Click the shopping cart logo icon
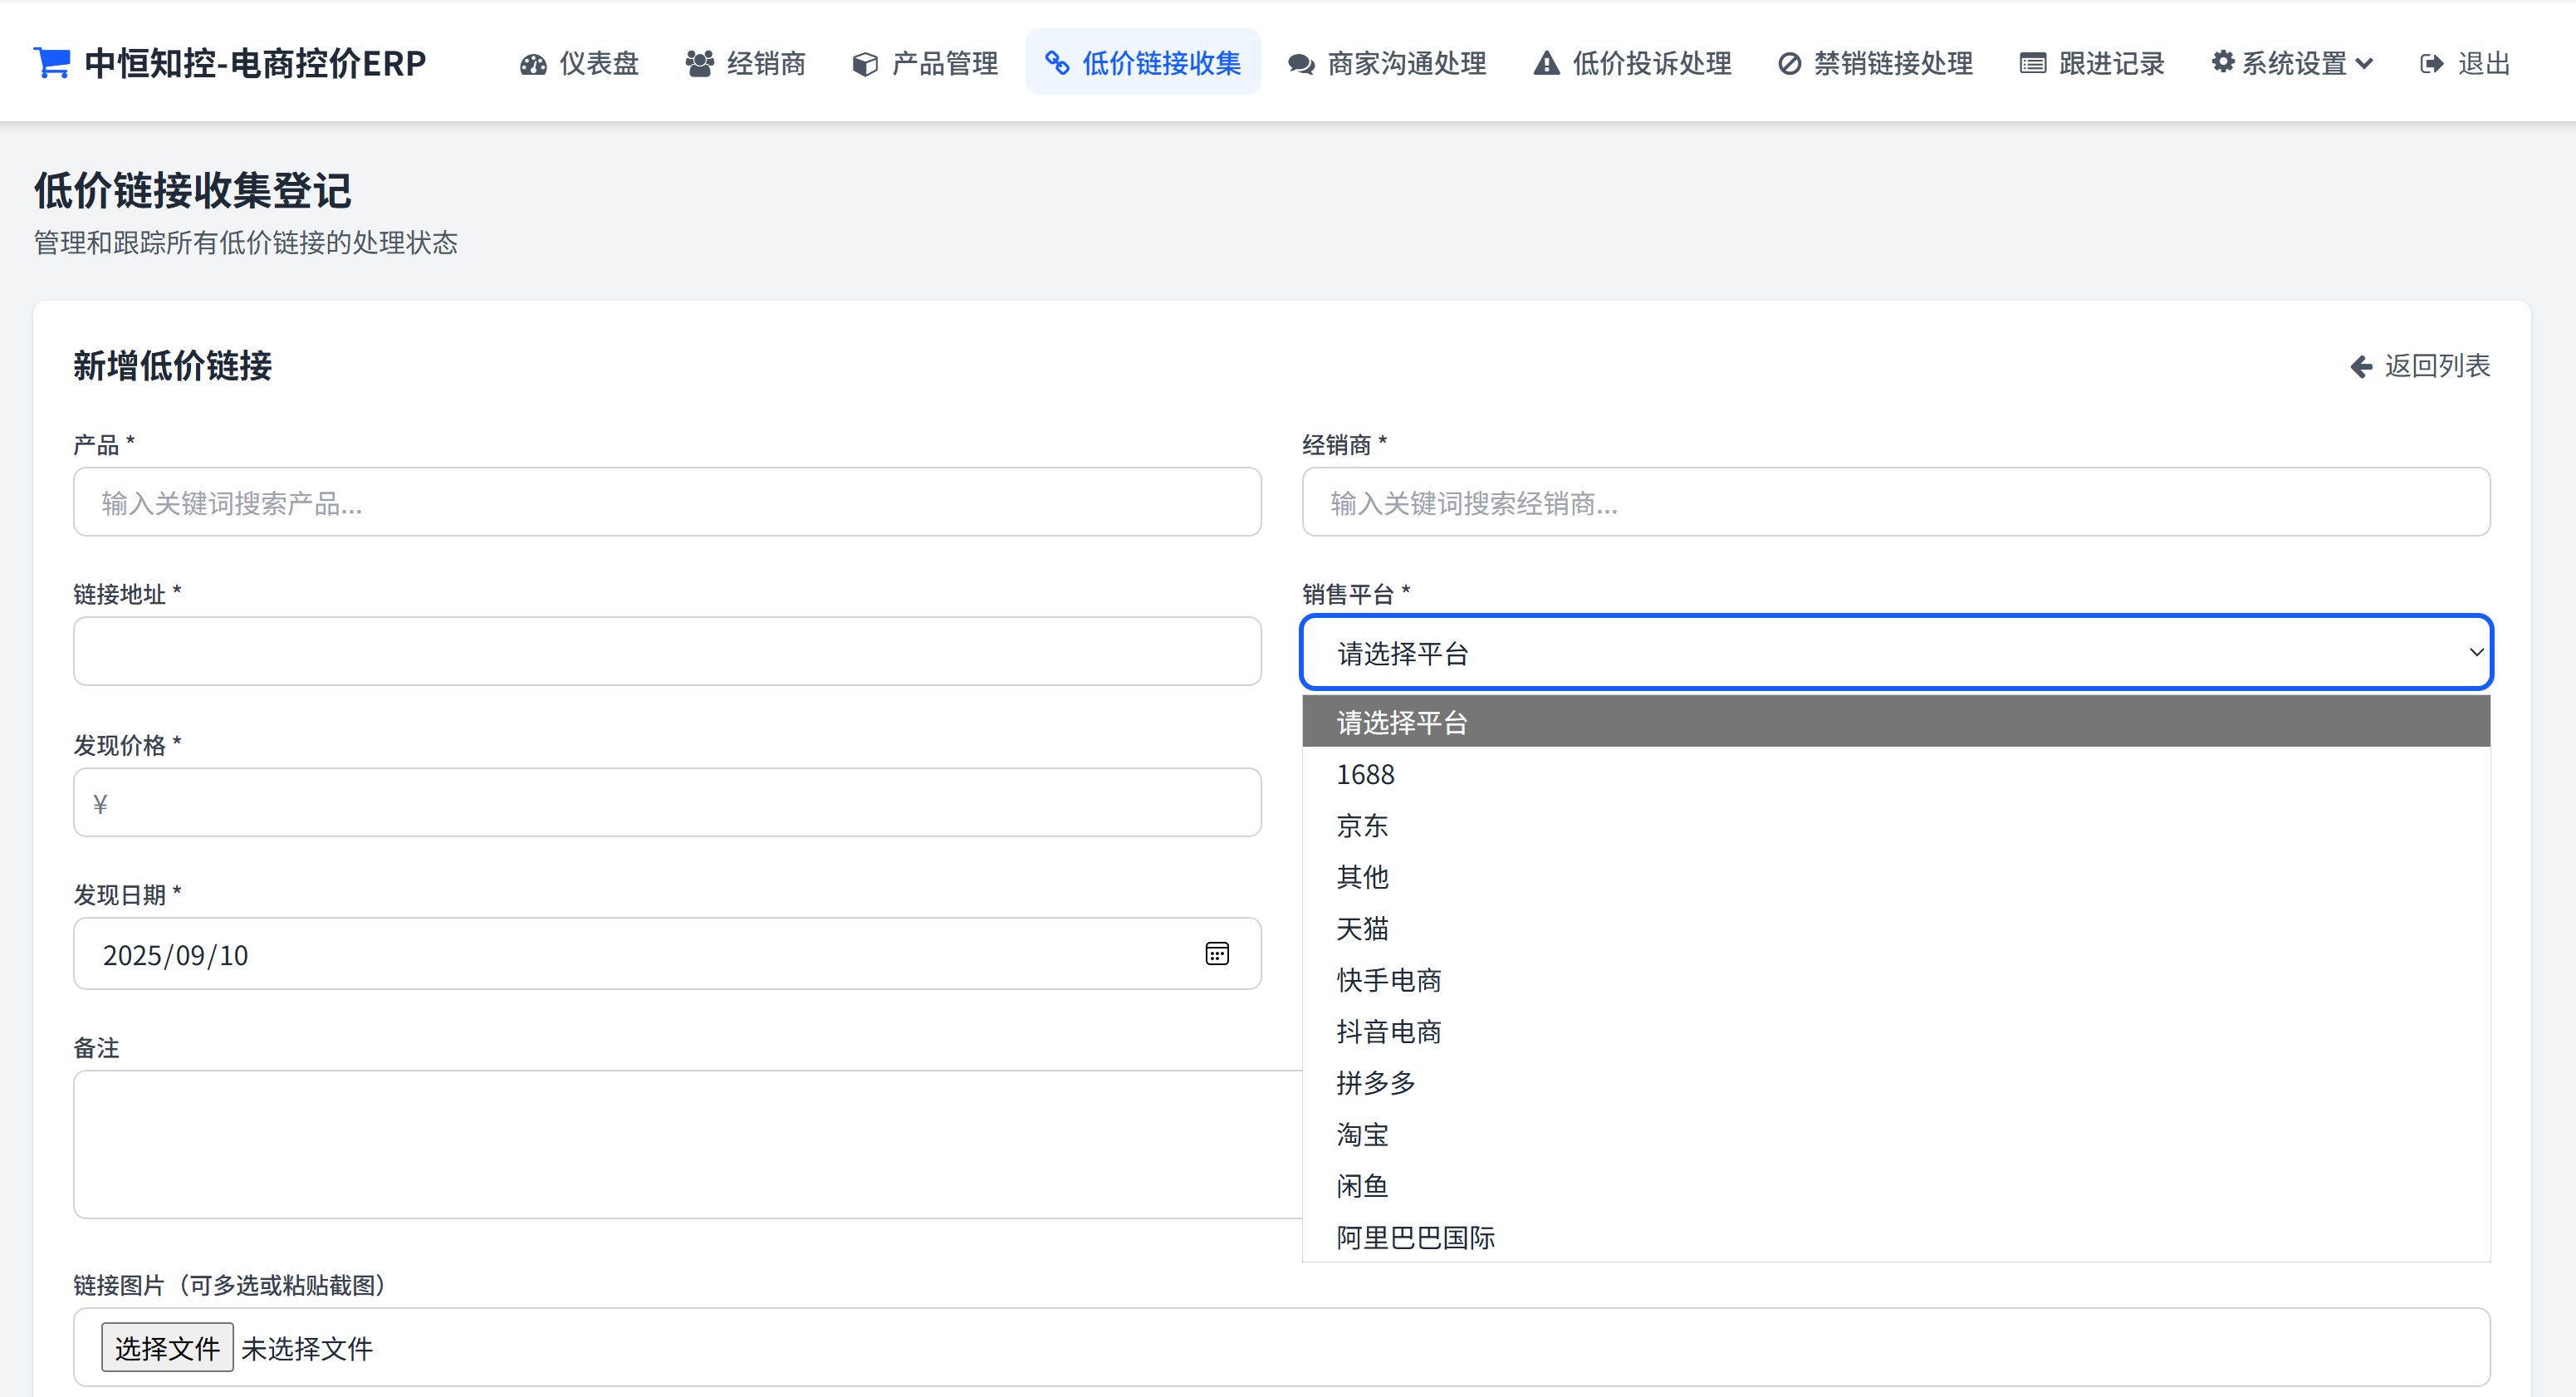Screen dimensions: 2576x1397 point(52,62)
